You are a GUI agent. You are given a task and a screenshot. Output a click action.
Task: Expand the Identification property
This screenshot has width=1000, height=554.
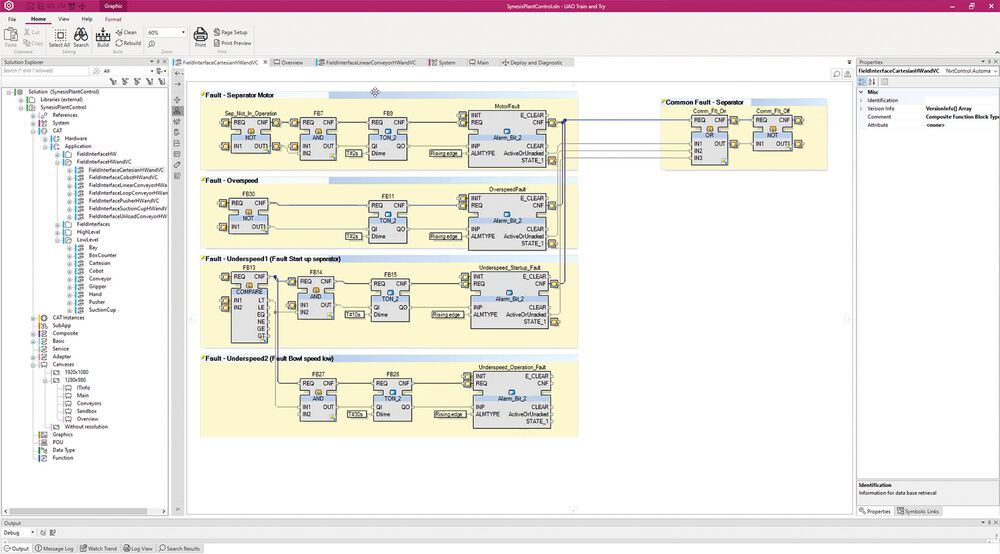[861, 100]
